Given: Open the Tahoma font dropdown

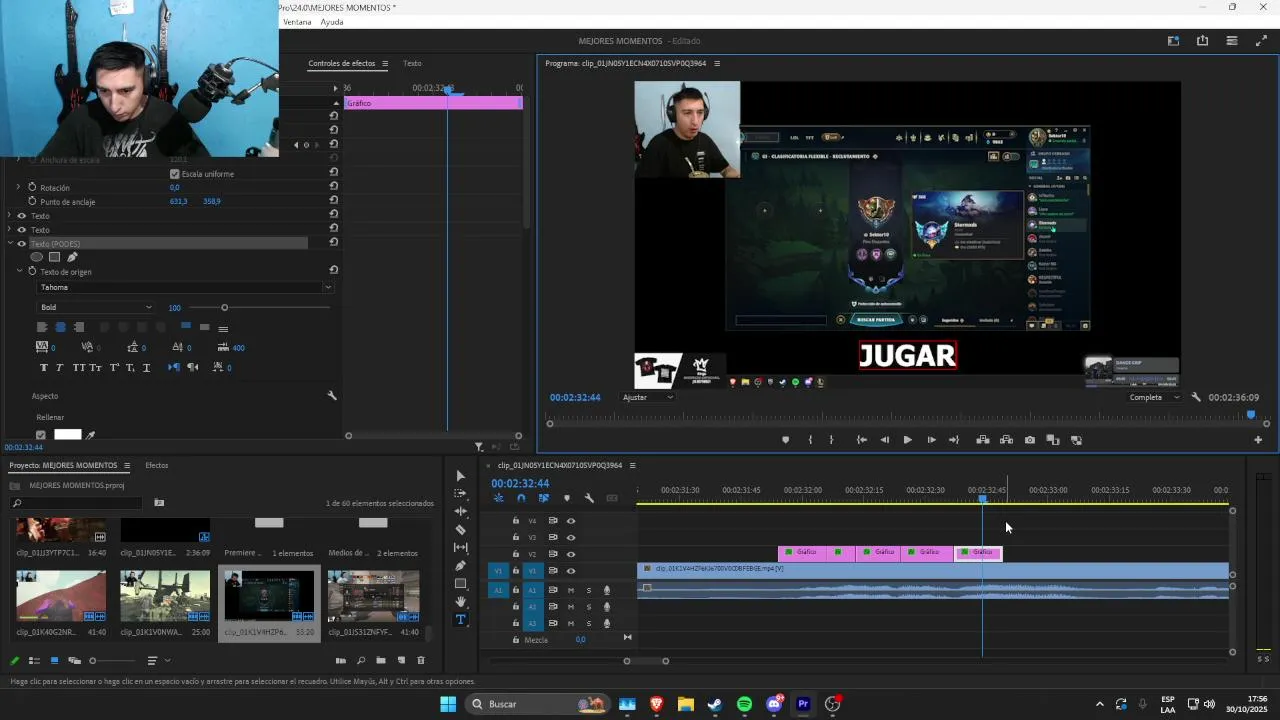Looking at the screenshot, I should coord(184,287).
